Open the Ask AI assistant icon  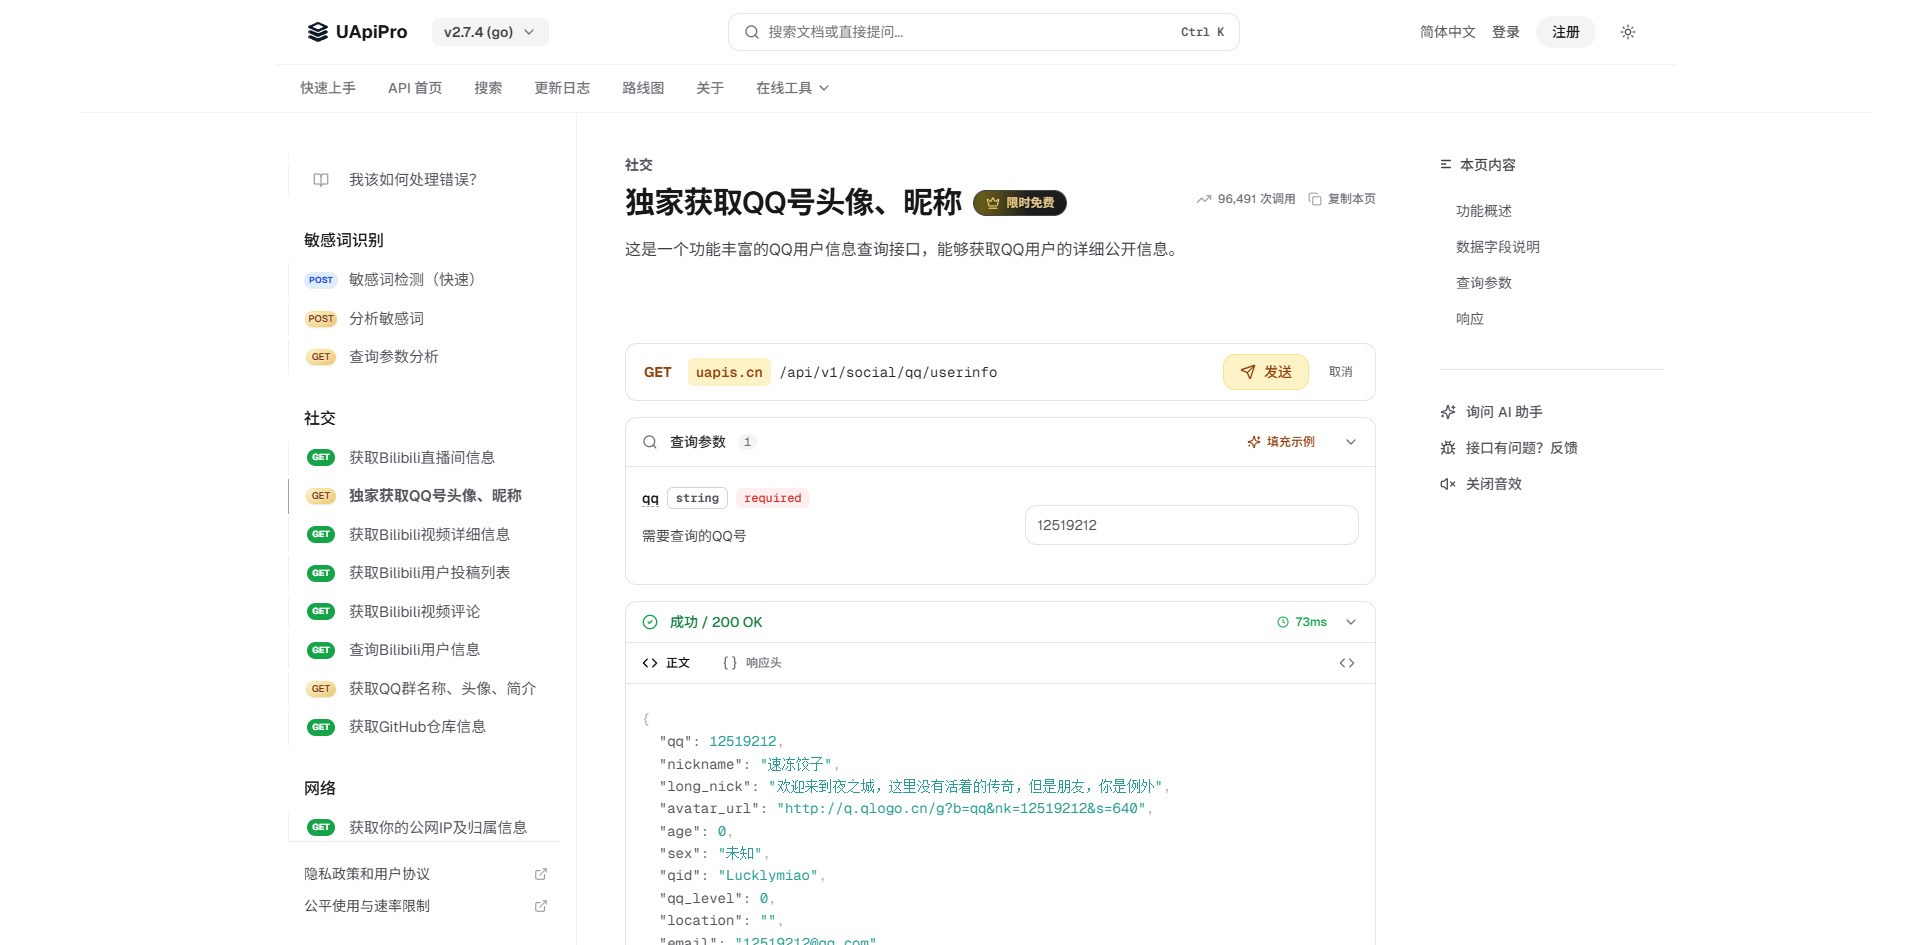click(x=1448, y=412)
